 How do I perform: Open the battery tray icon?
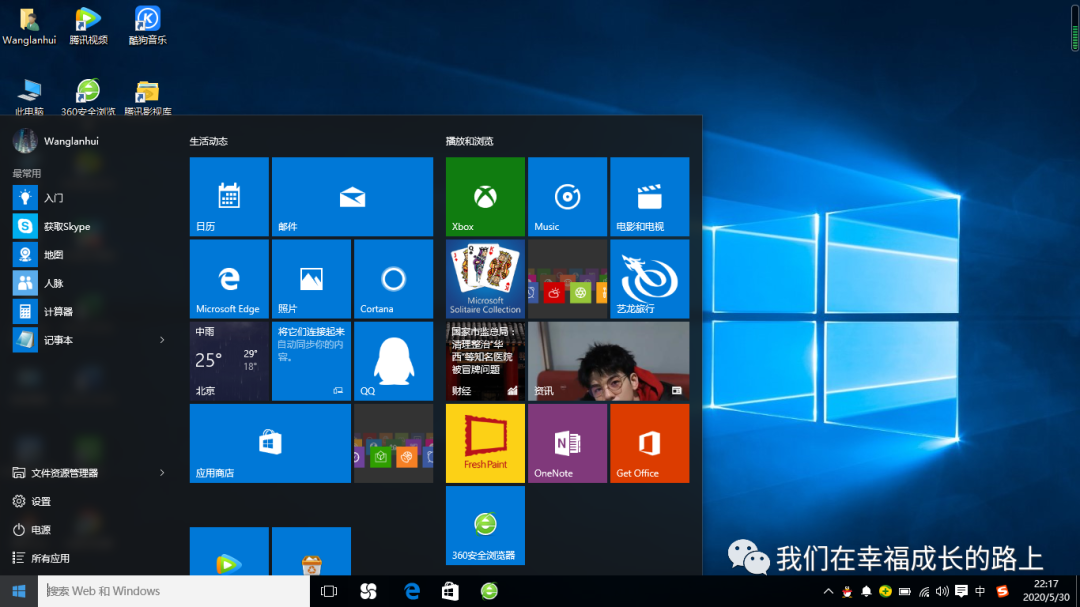click(904, 591)
